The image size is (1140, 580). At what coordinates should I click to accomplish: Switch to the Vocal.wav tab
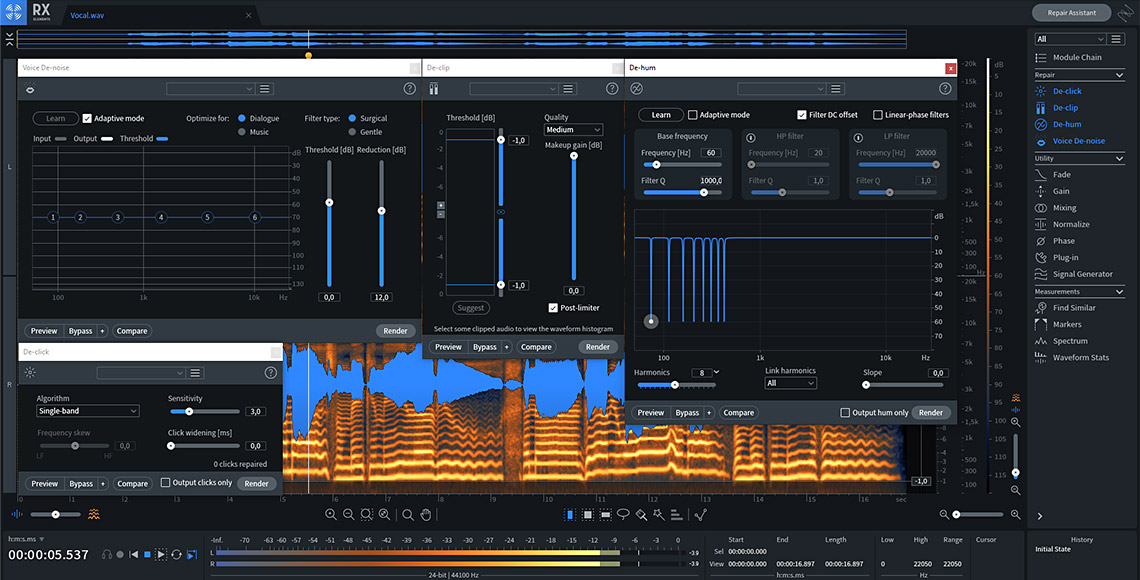[x=87, y=15]
